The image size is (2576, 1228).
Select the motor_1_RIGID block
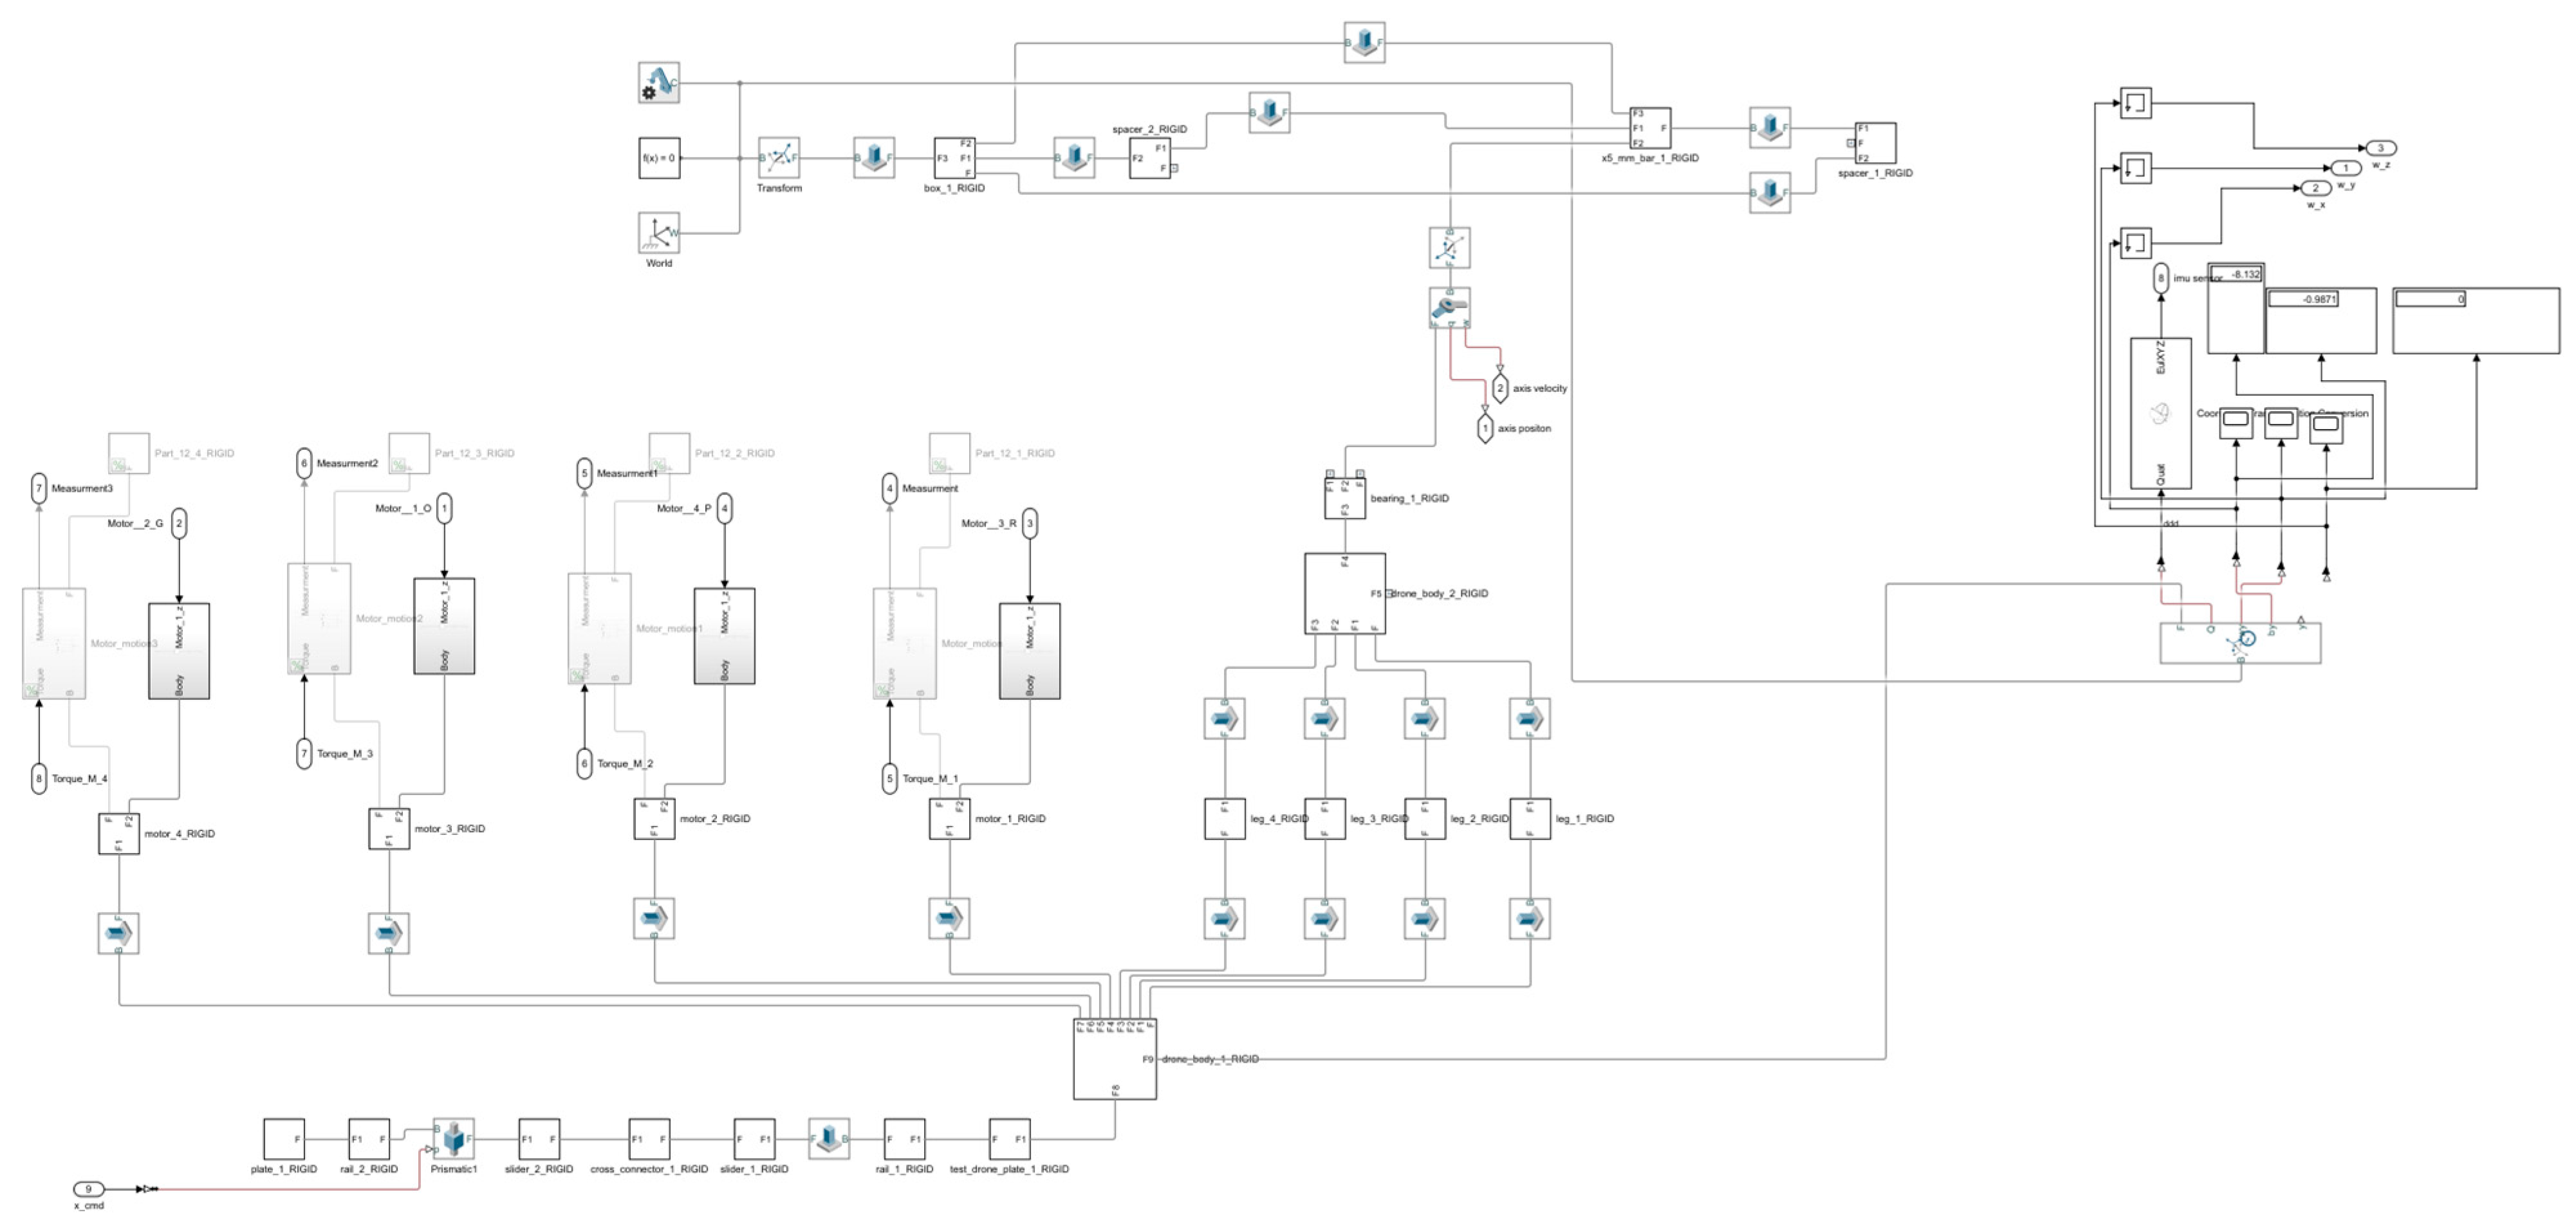point(949,819)
